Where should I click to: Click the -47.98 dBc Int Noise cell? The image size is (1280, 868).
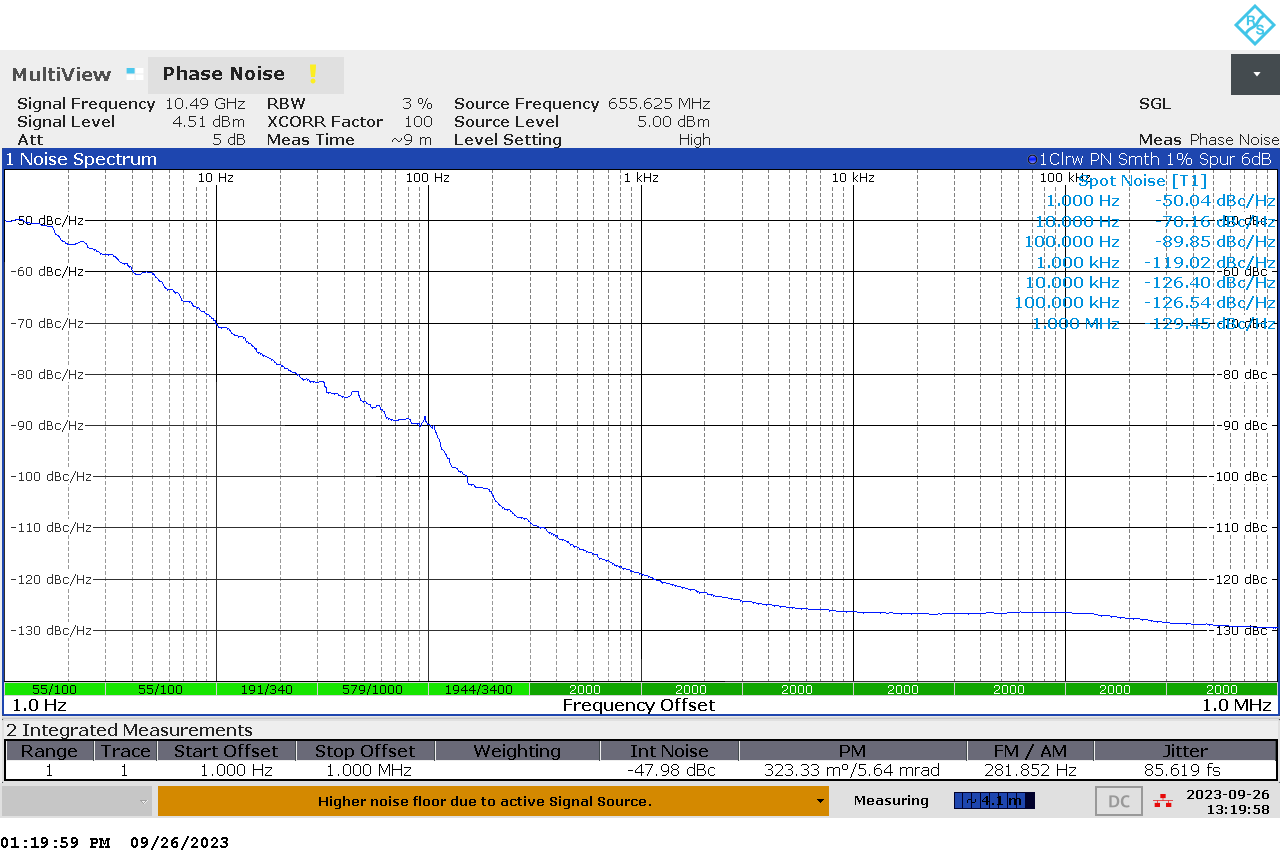[x=672, y=771]
